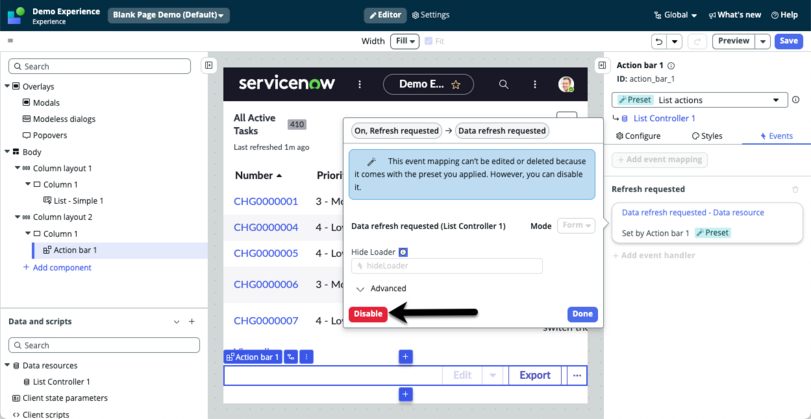Open record CHG0000004 link
This screenshot has height=419, width=811.
coord(266,227)
